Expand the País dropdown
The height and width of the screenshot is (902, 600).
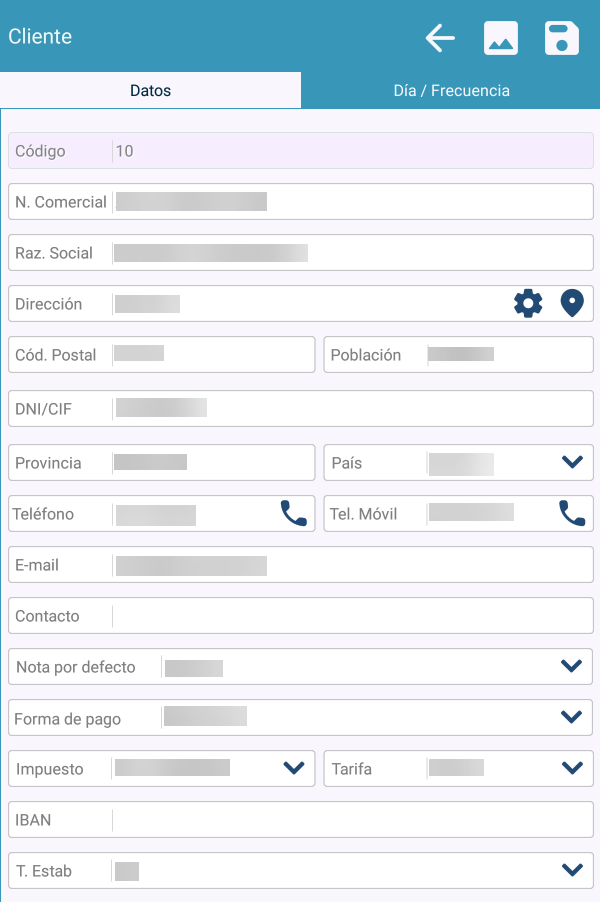click(x=572, y=462)
